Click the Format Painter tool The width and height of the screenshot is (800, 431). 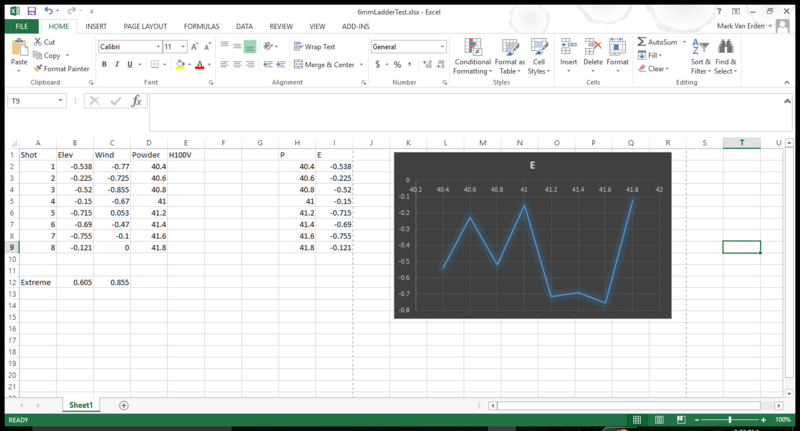(x=62, y=69)
